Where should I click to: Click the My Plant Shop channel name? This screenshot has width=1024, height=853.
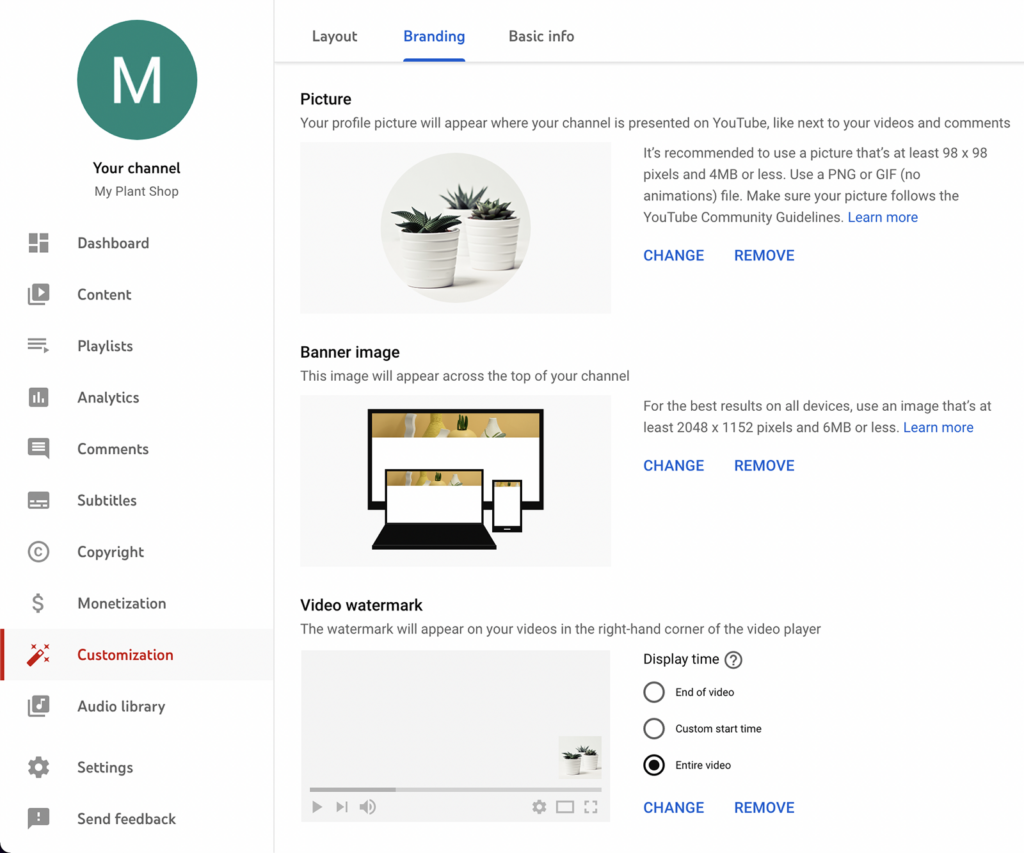[x=136, y=191]
